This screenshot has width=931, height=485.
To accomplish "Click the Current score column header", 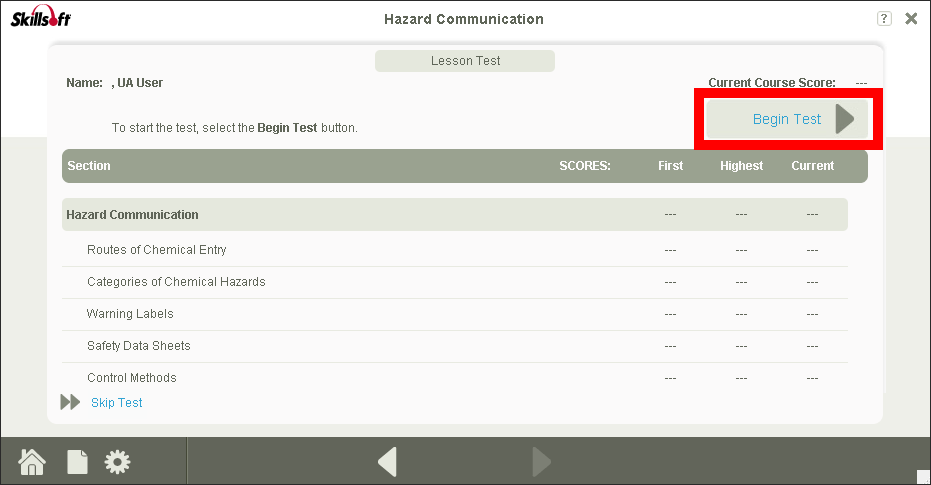I will (812, 166).
